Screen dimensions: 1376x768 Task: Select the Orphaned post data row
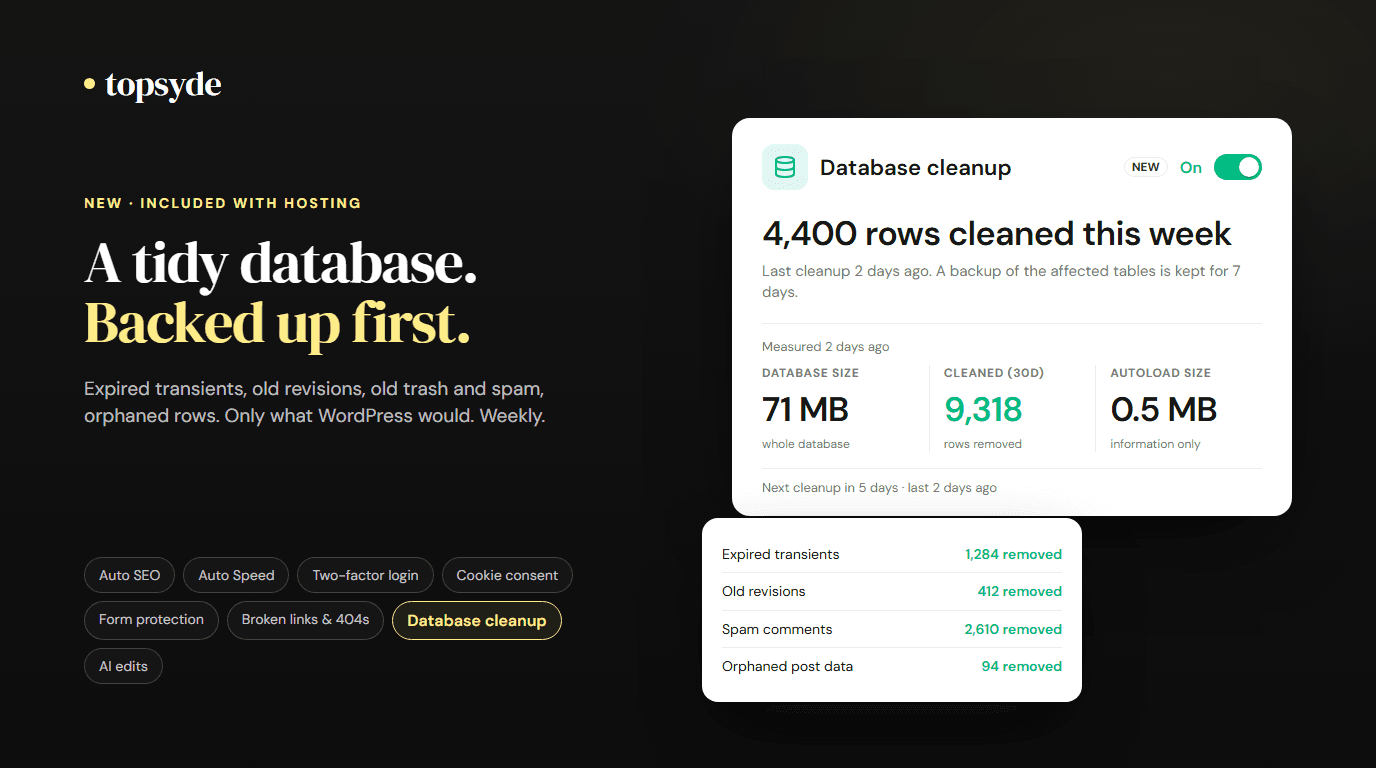click(x=892, y=666)
